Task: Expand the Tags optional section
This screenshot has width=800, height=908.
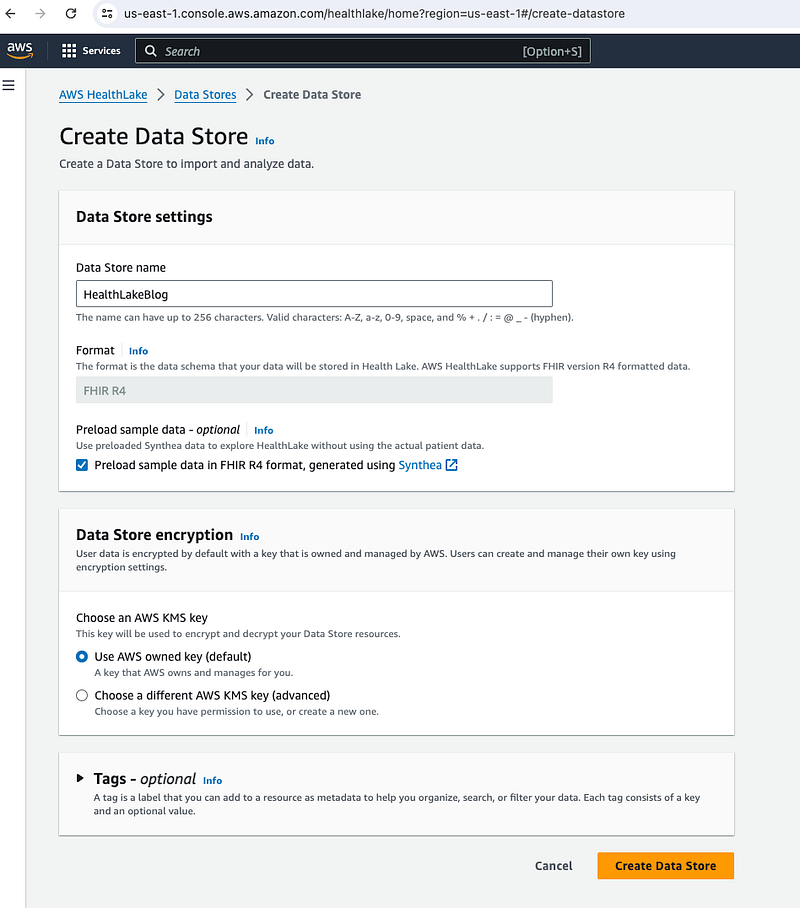Action: [81, 778]
